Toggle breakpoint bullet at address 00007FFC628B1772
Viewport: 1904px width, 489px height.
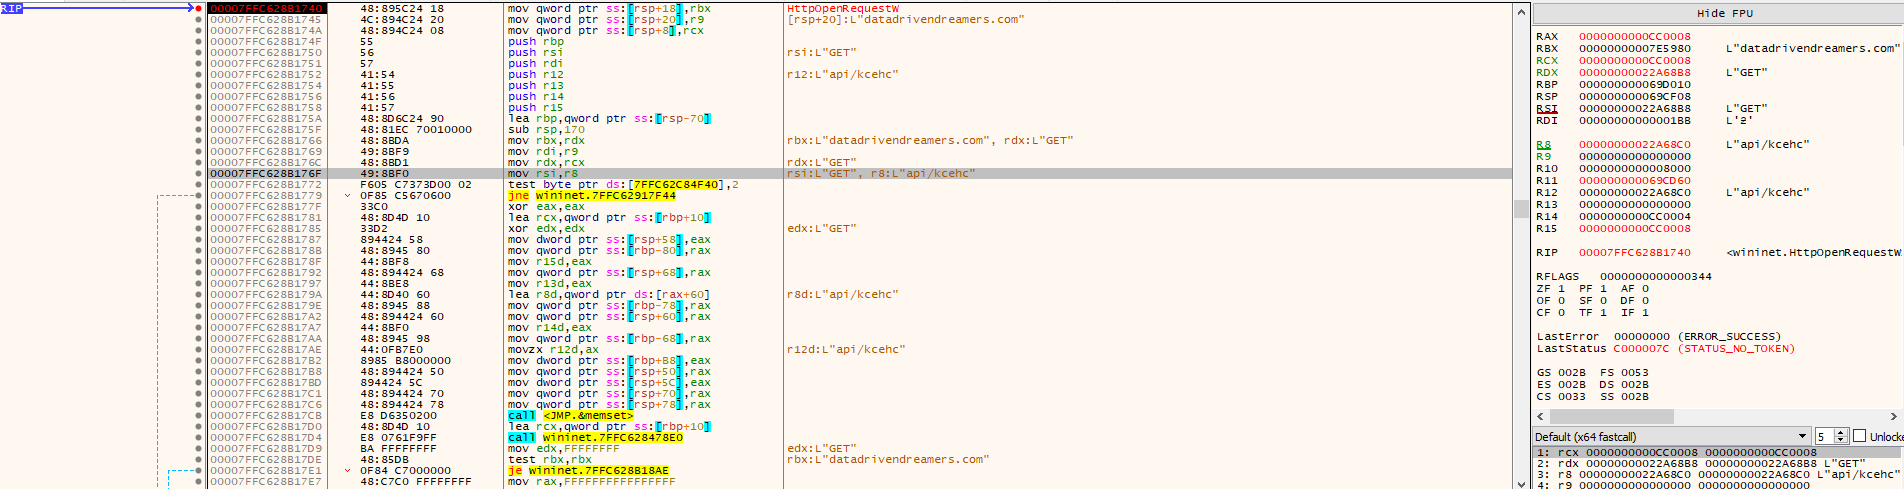(199, 184)
